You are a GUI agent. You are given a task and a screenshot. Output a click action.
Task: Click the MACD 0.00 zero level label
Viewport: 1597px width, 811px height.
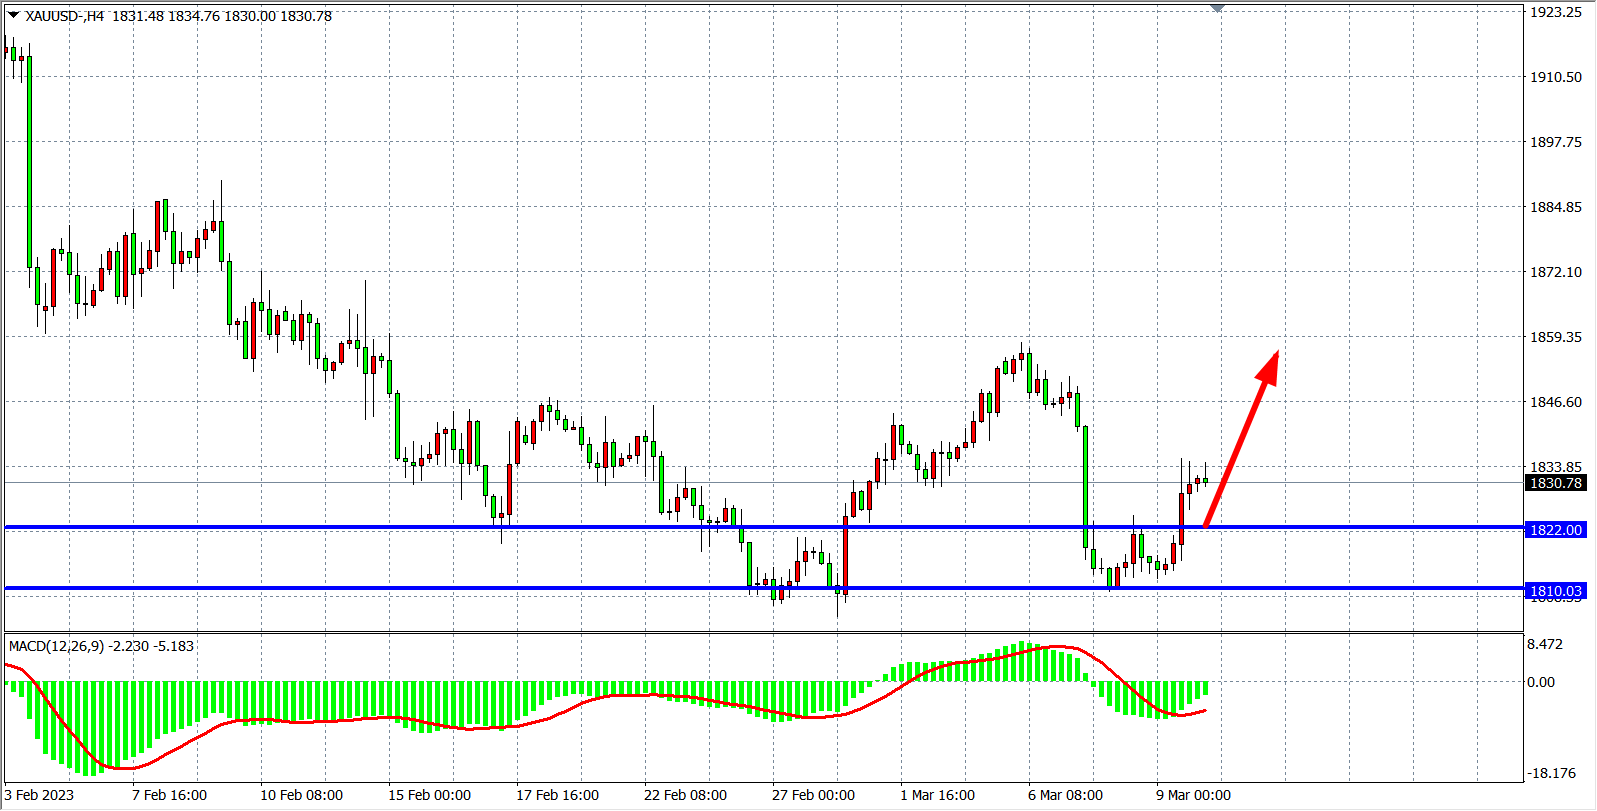[1541, 682]
